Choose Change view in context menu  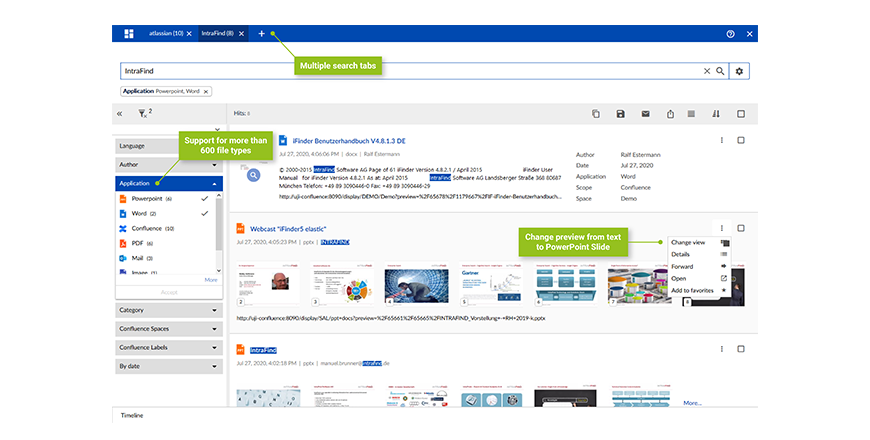(x=699, y=242)
